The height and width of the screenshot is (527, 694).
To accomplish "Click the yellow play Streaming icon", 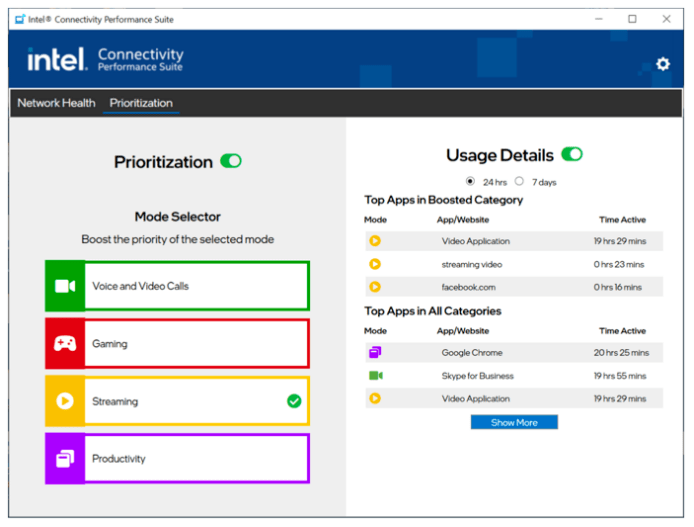I will click(65, 401).
